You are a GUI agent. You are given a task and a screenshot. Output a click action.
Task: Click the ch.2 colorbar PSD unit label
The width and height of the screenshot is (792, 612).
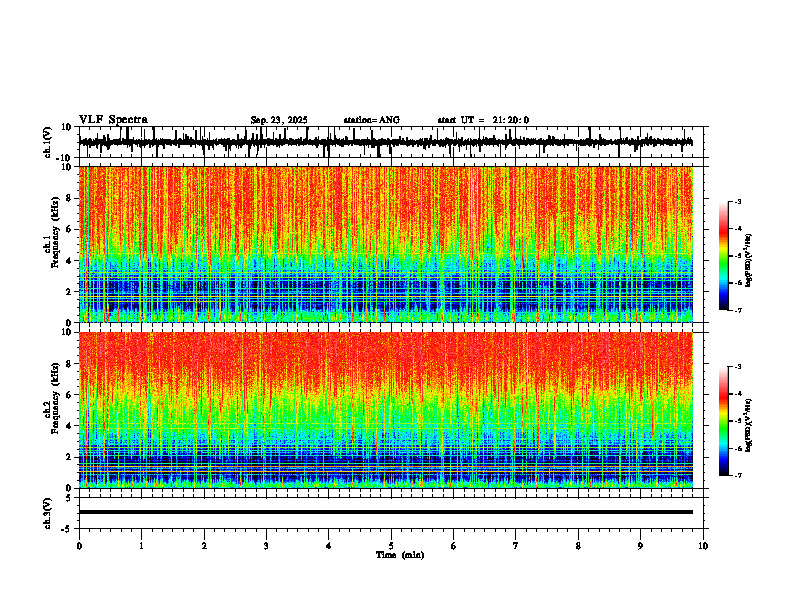(x=749, y=425)
